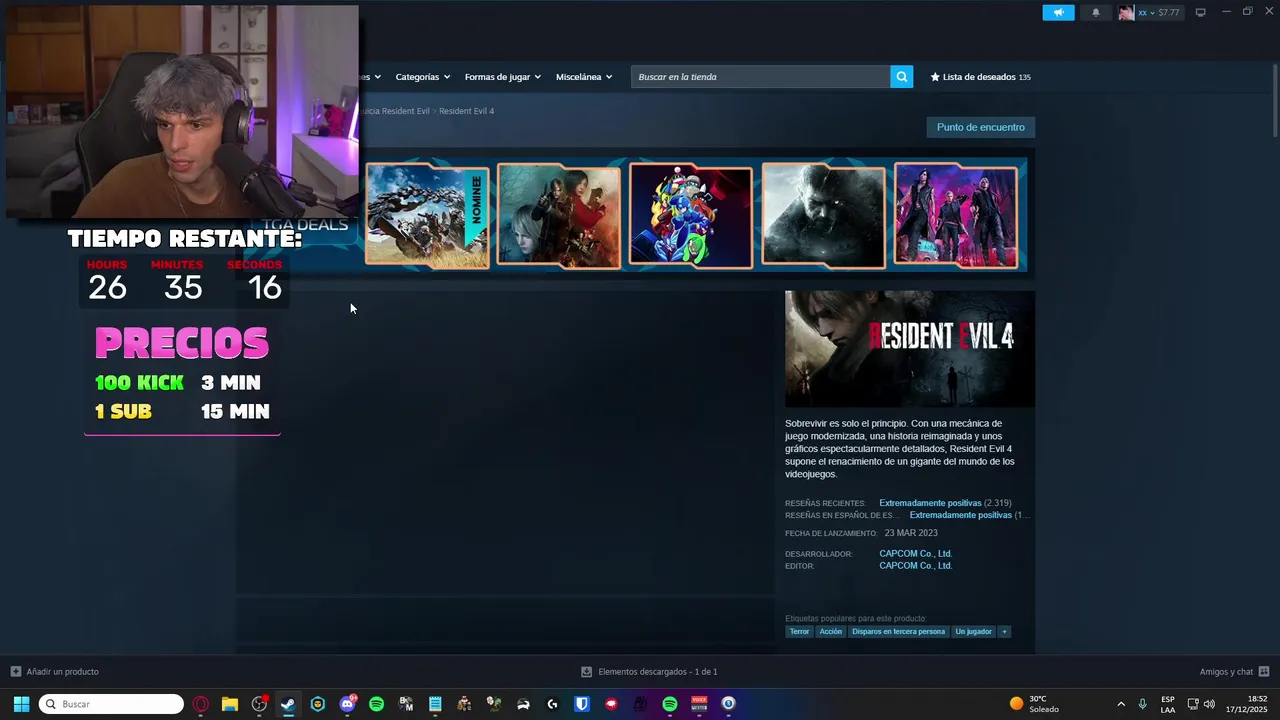This screenshot has width=1280, height=720.
Task: Click the account avatar picture
Action: (1126, 12)
